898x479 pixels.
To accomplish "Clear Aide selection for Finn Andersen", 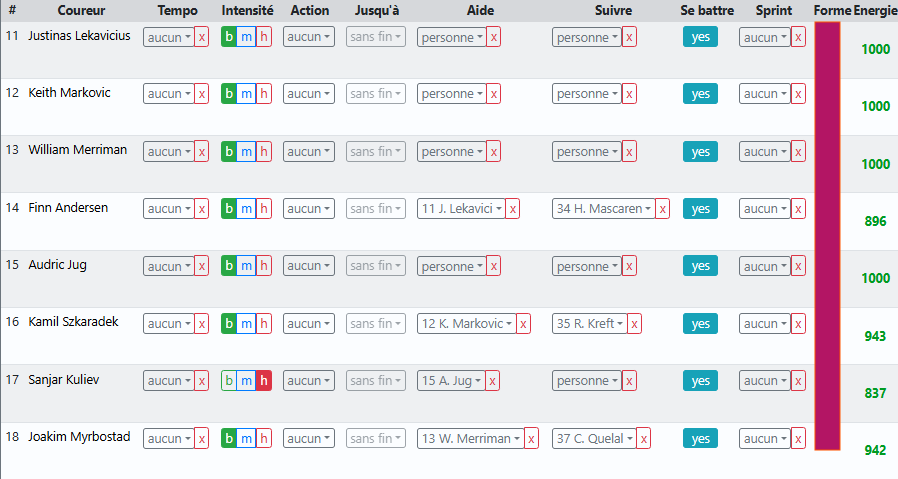I will pyautogui.click(x=512, y=209).
